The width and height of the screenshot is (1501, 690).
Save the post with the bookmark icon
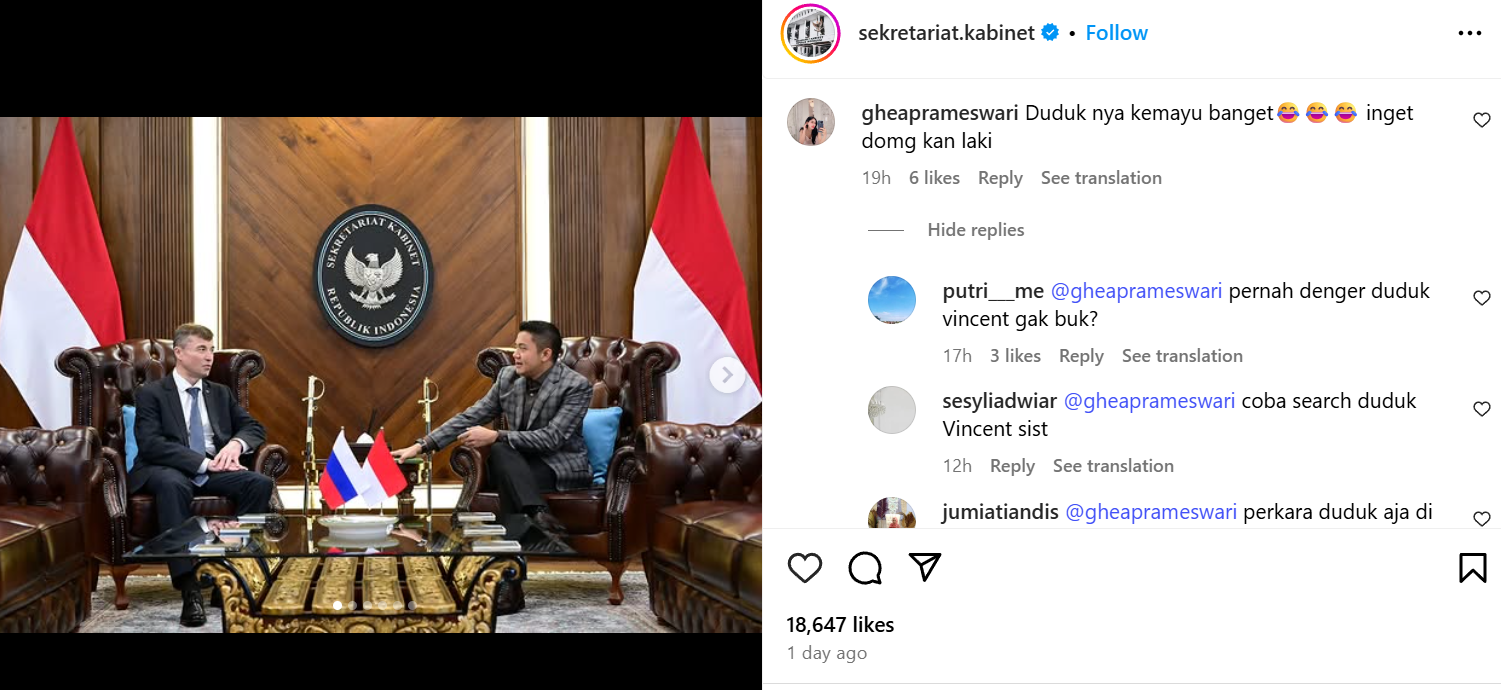[1472, 568]
